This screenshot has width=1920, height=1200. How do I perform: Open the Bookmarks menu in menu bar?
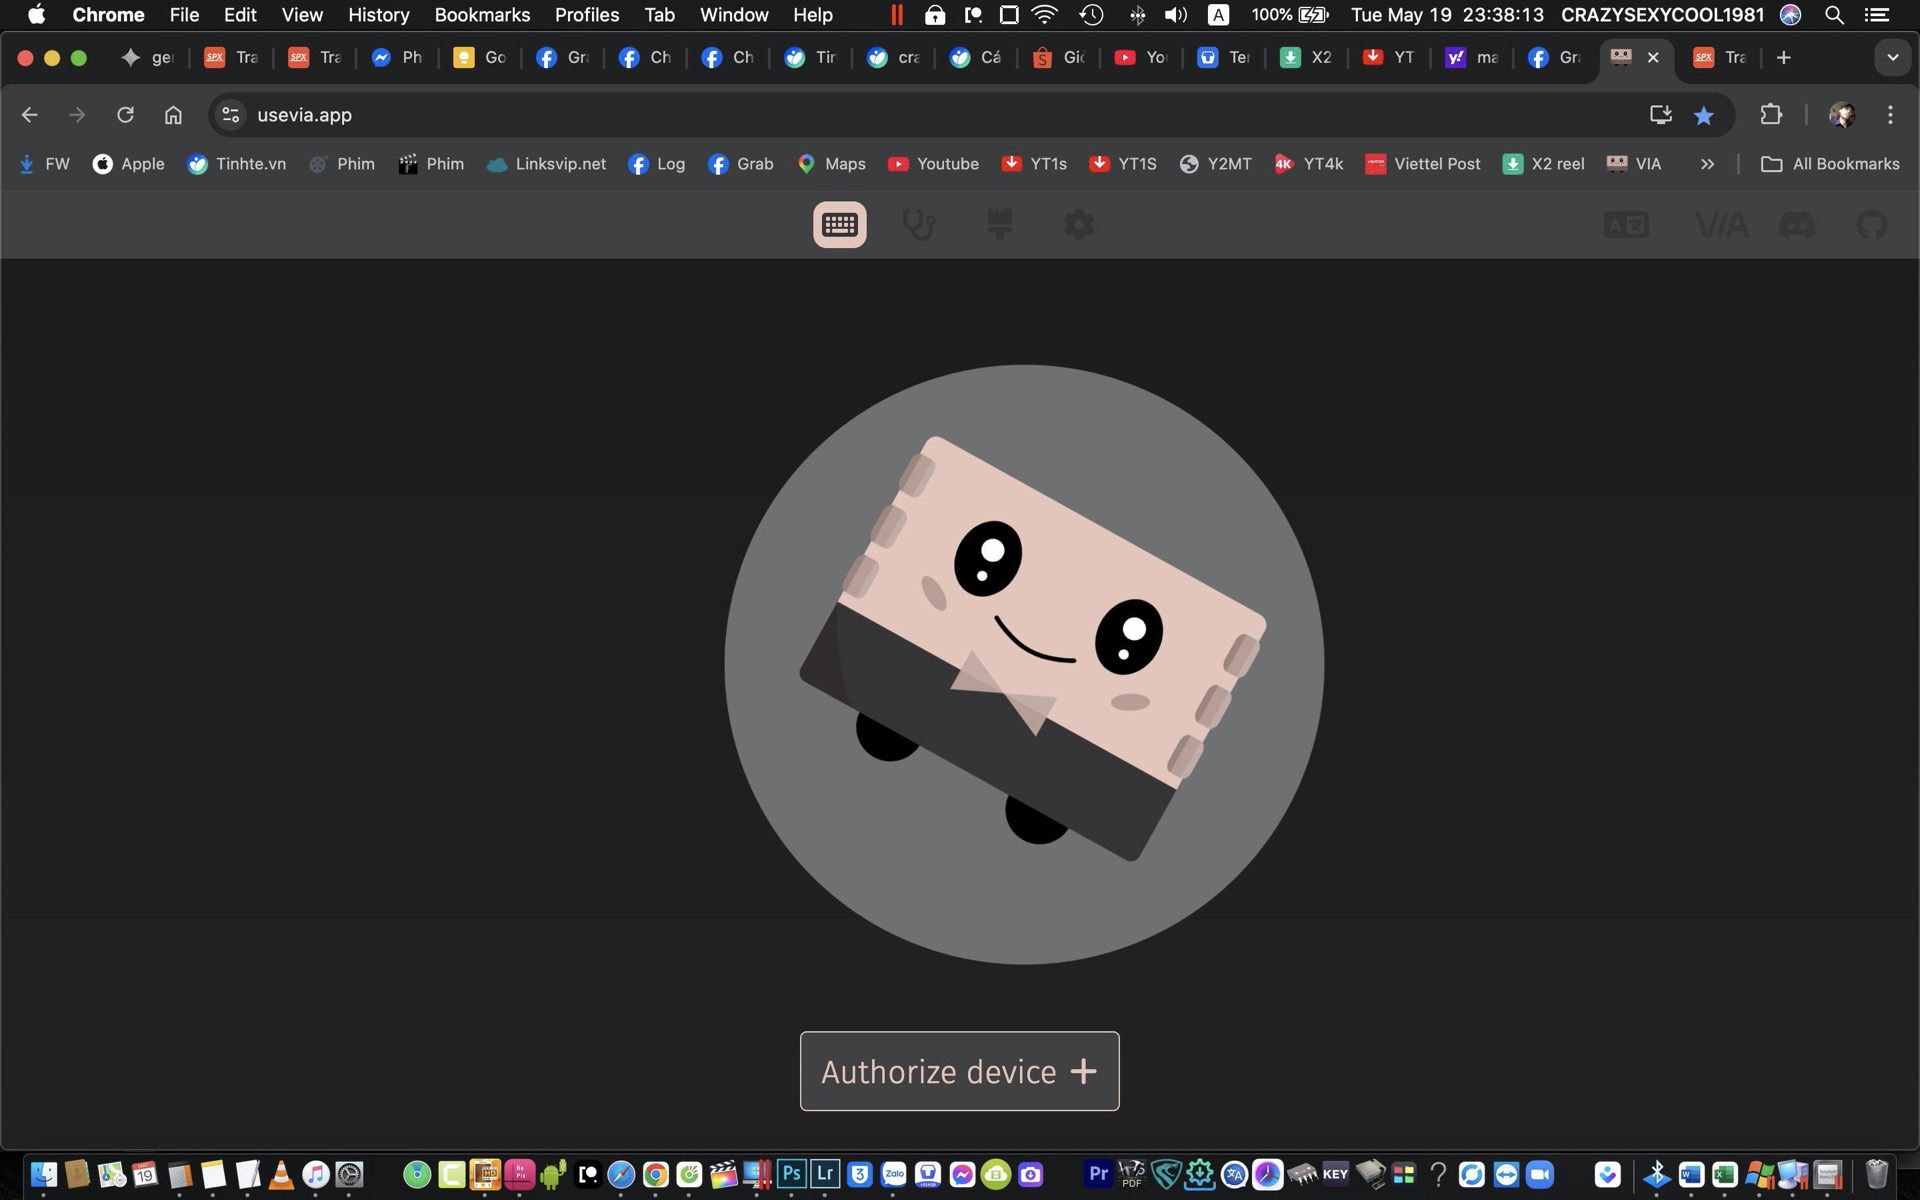point(482,15)
